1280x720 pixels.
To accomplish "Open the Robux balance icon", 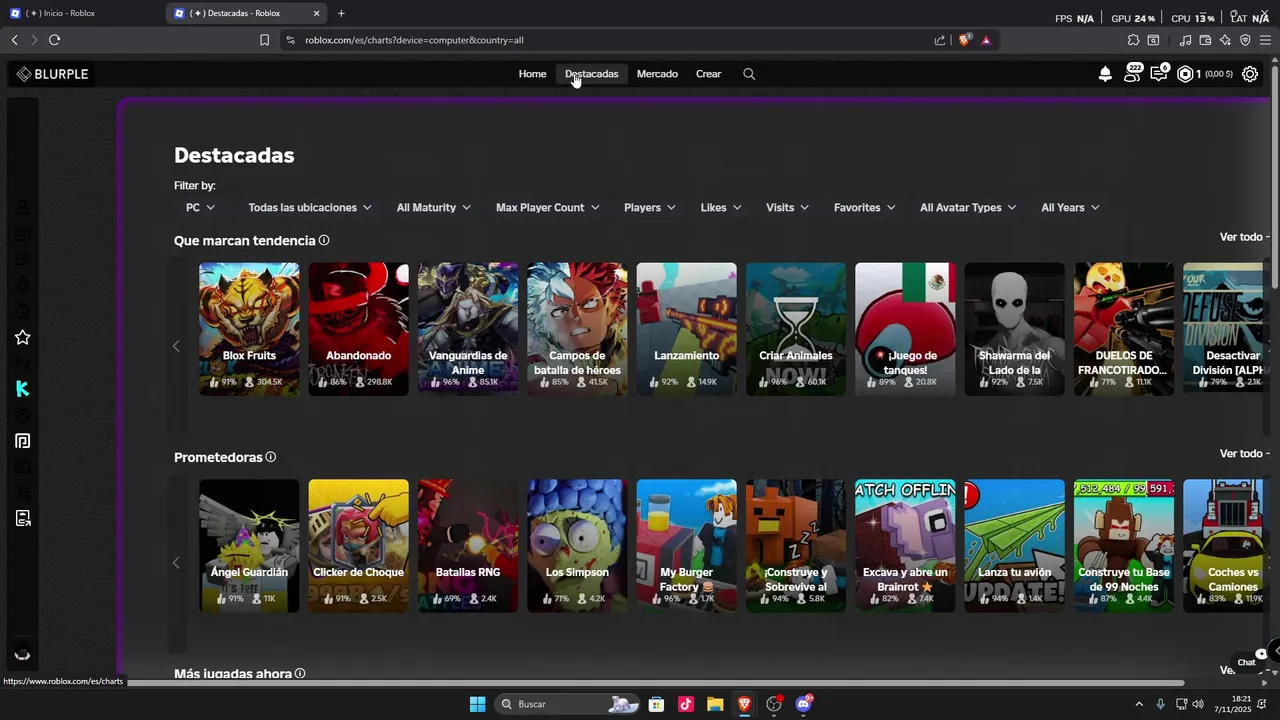I will click(1185, 74).
